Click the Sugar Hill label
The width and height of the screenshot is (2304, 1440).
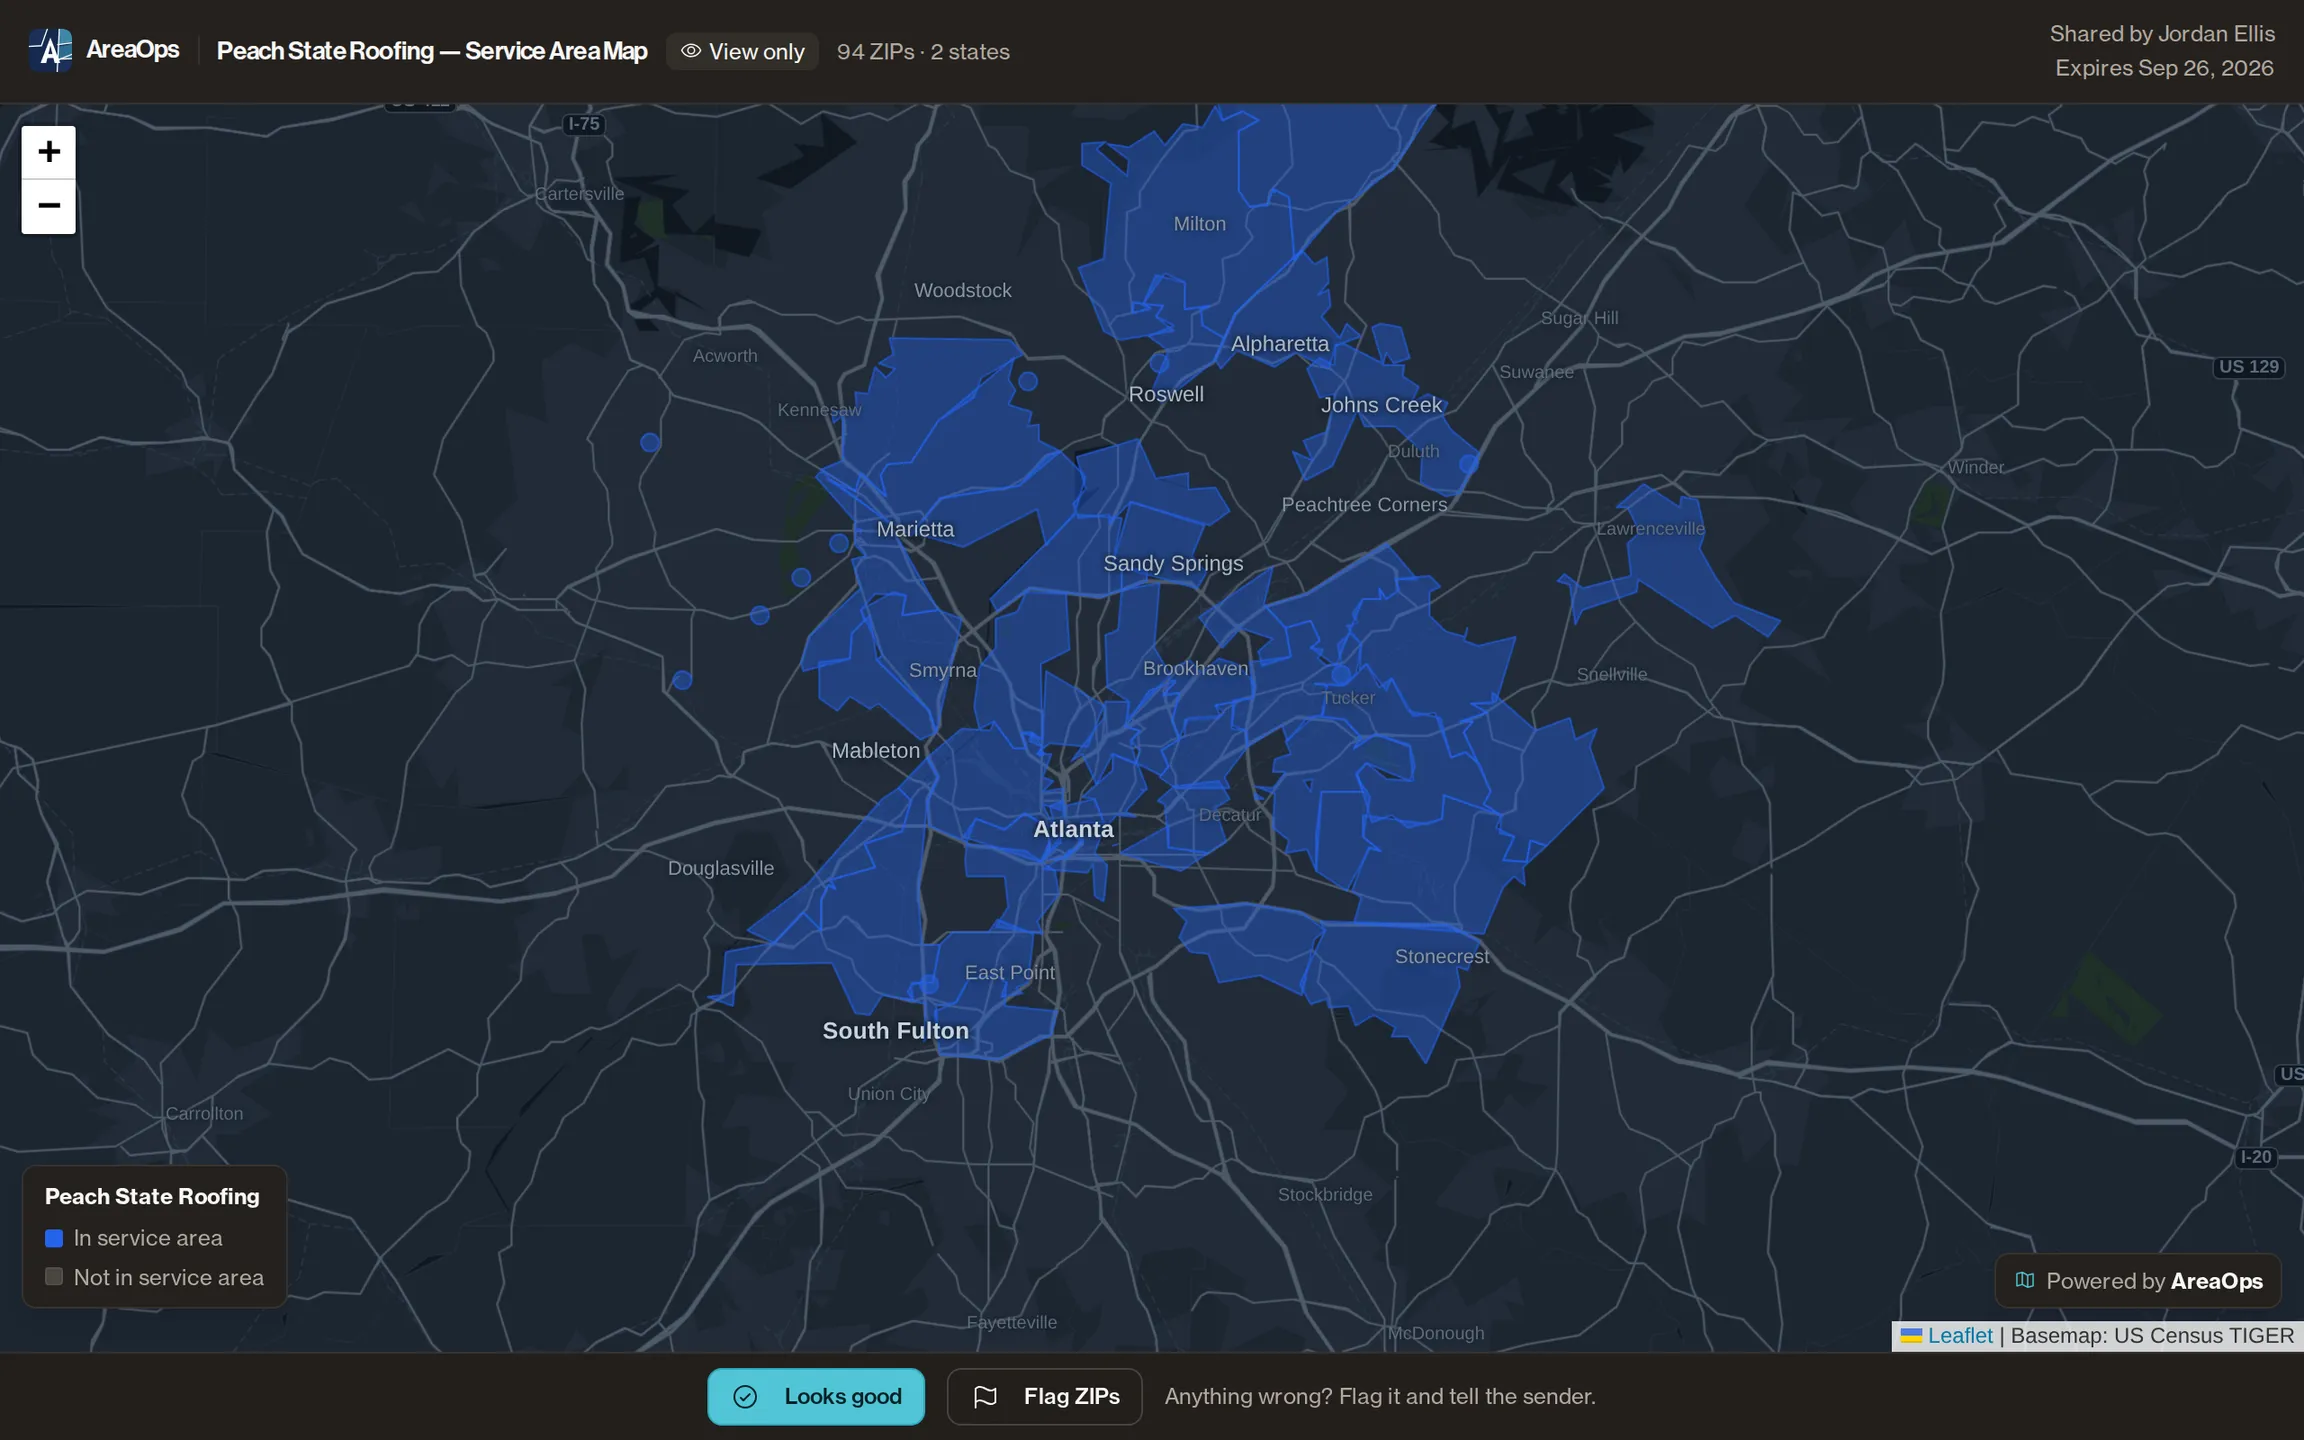coord(1579,318)
